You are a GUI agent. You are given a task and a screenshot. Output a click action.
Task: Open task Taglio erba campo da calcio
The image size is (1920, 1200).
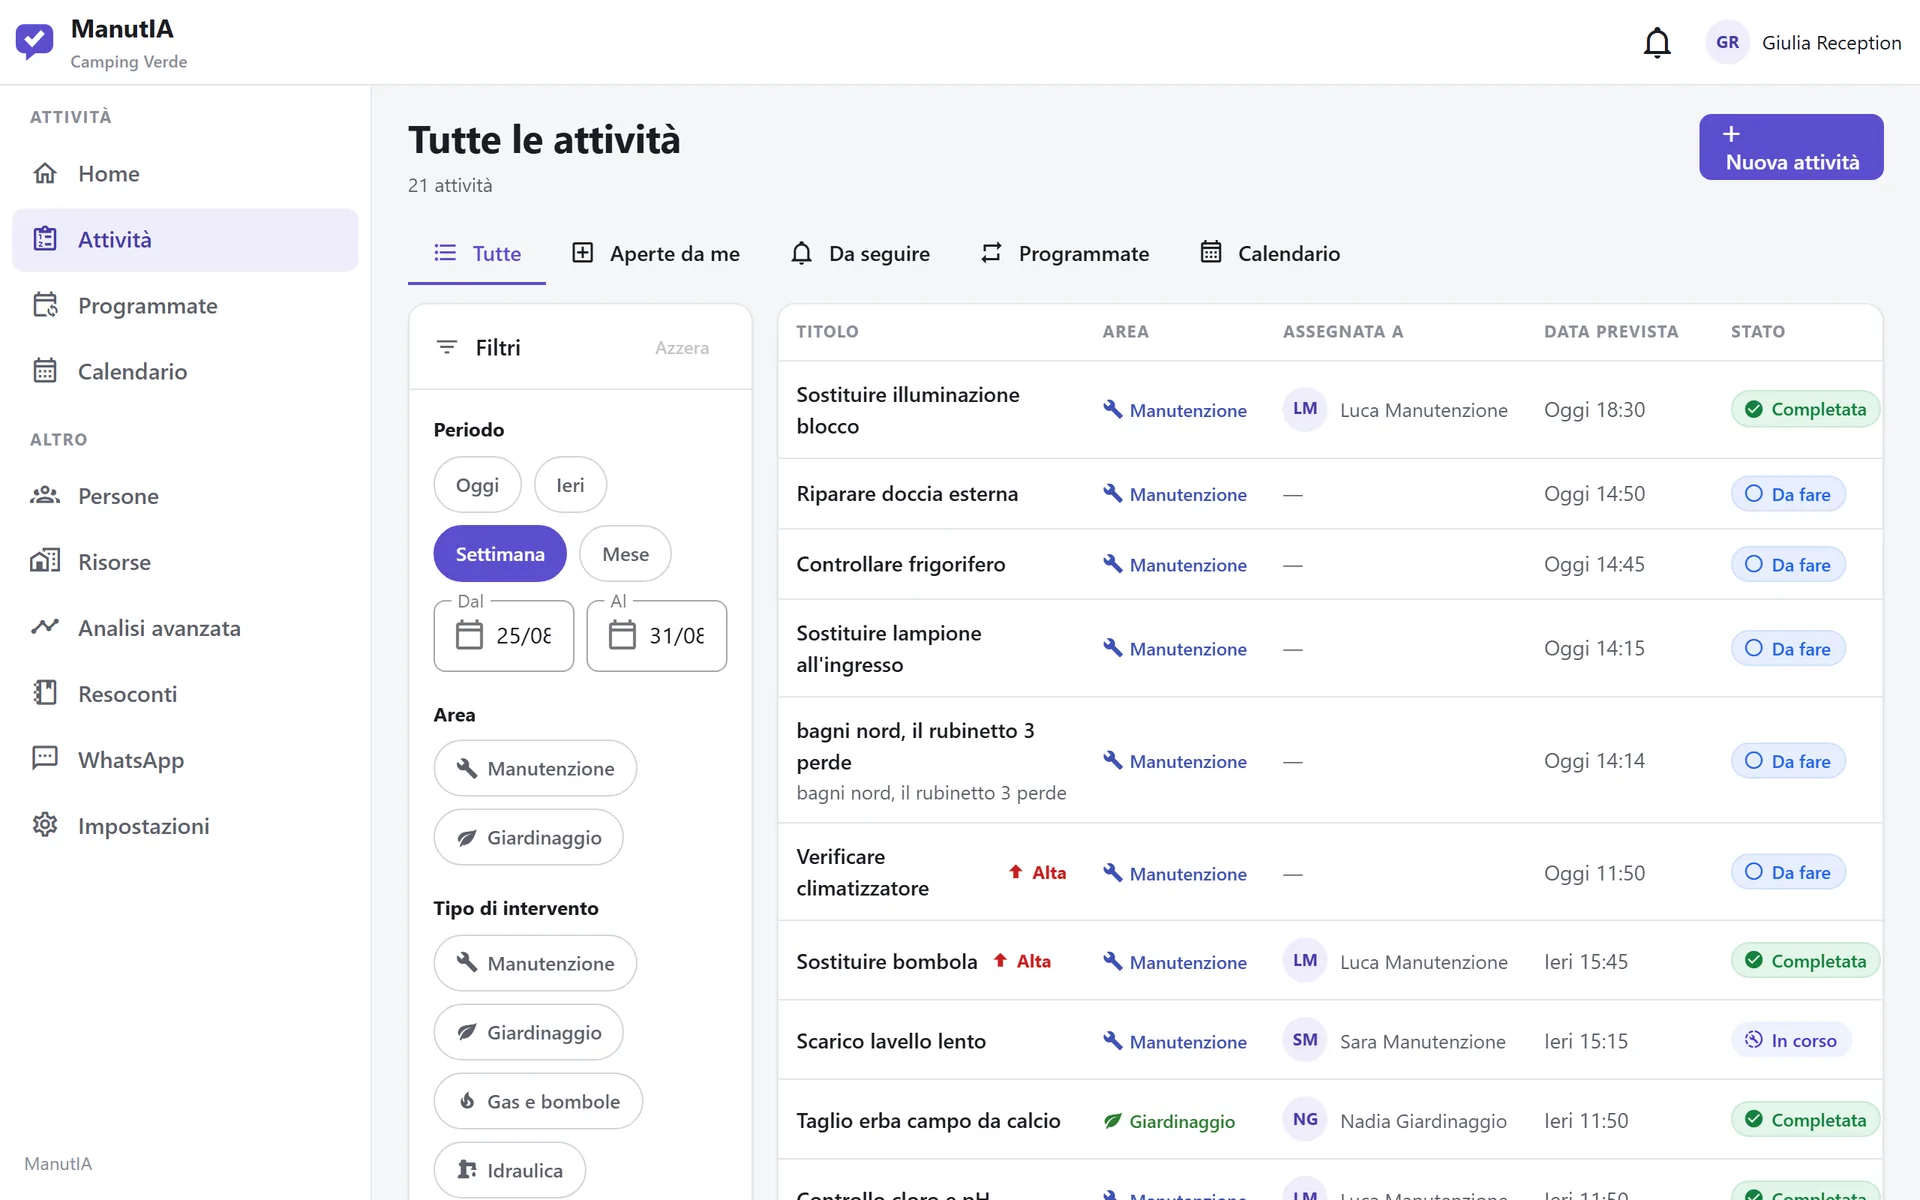(928, 1121)
